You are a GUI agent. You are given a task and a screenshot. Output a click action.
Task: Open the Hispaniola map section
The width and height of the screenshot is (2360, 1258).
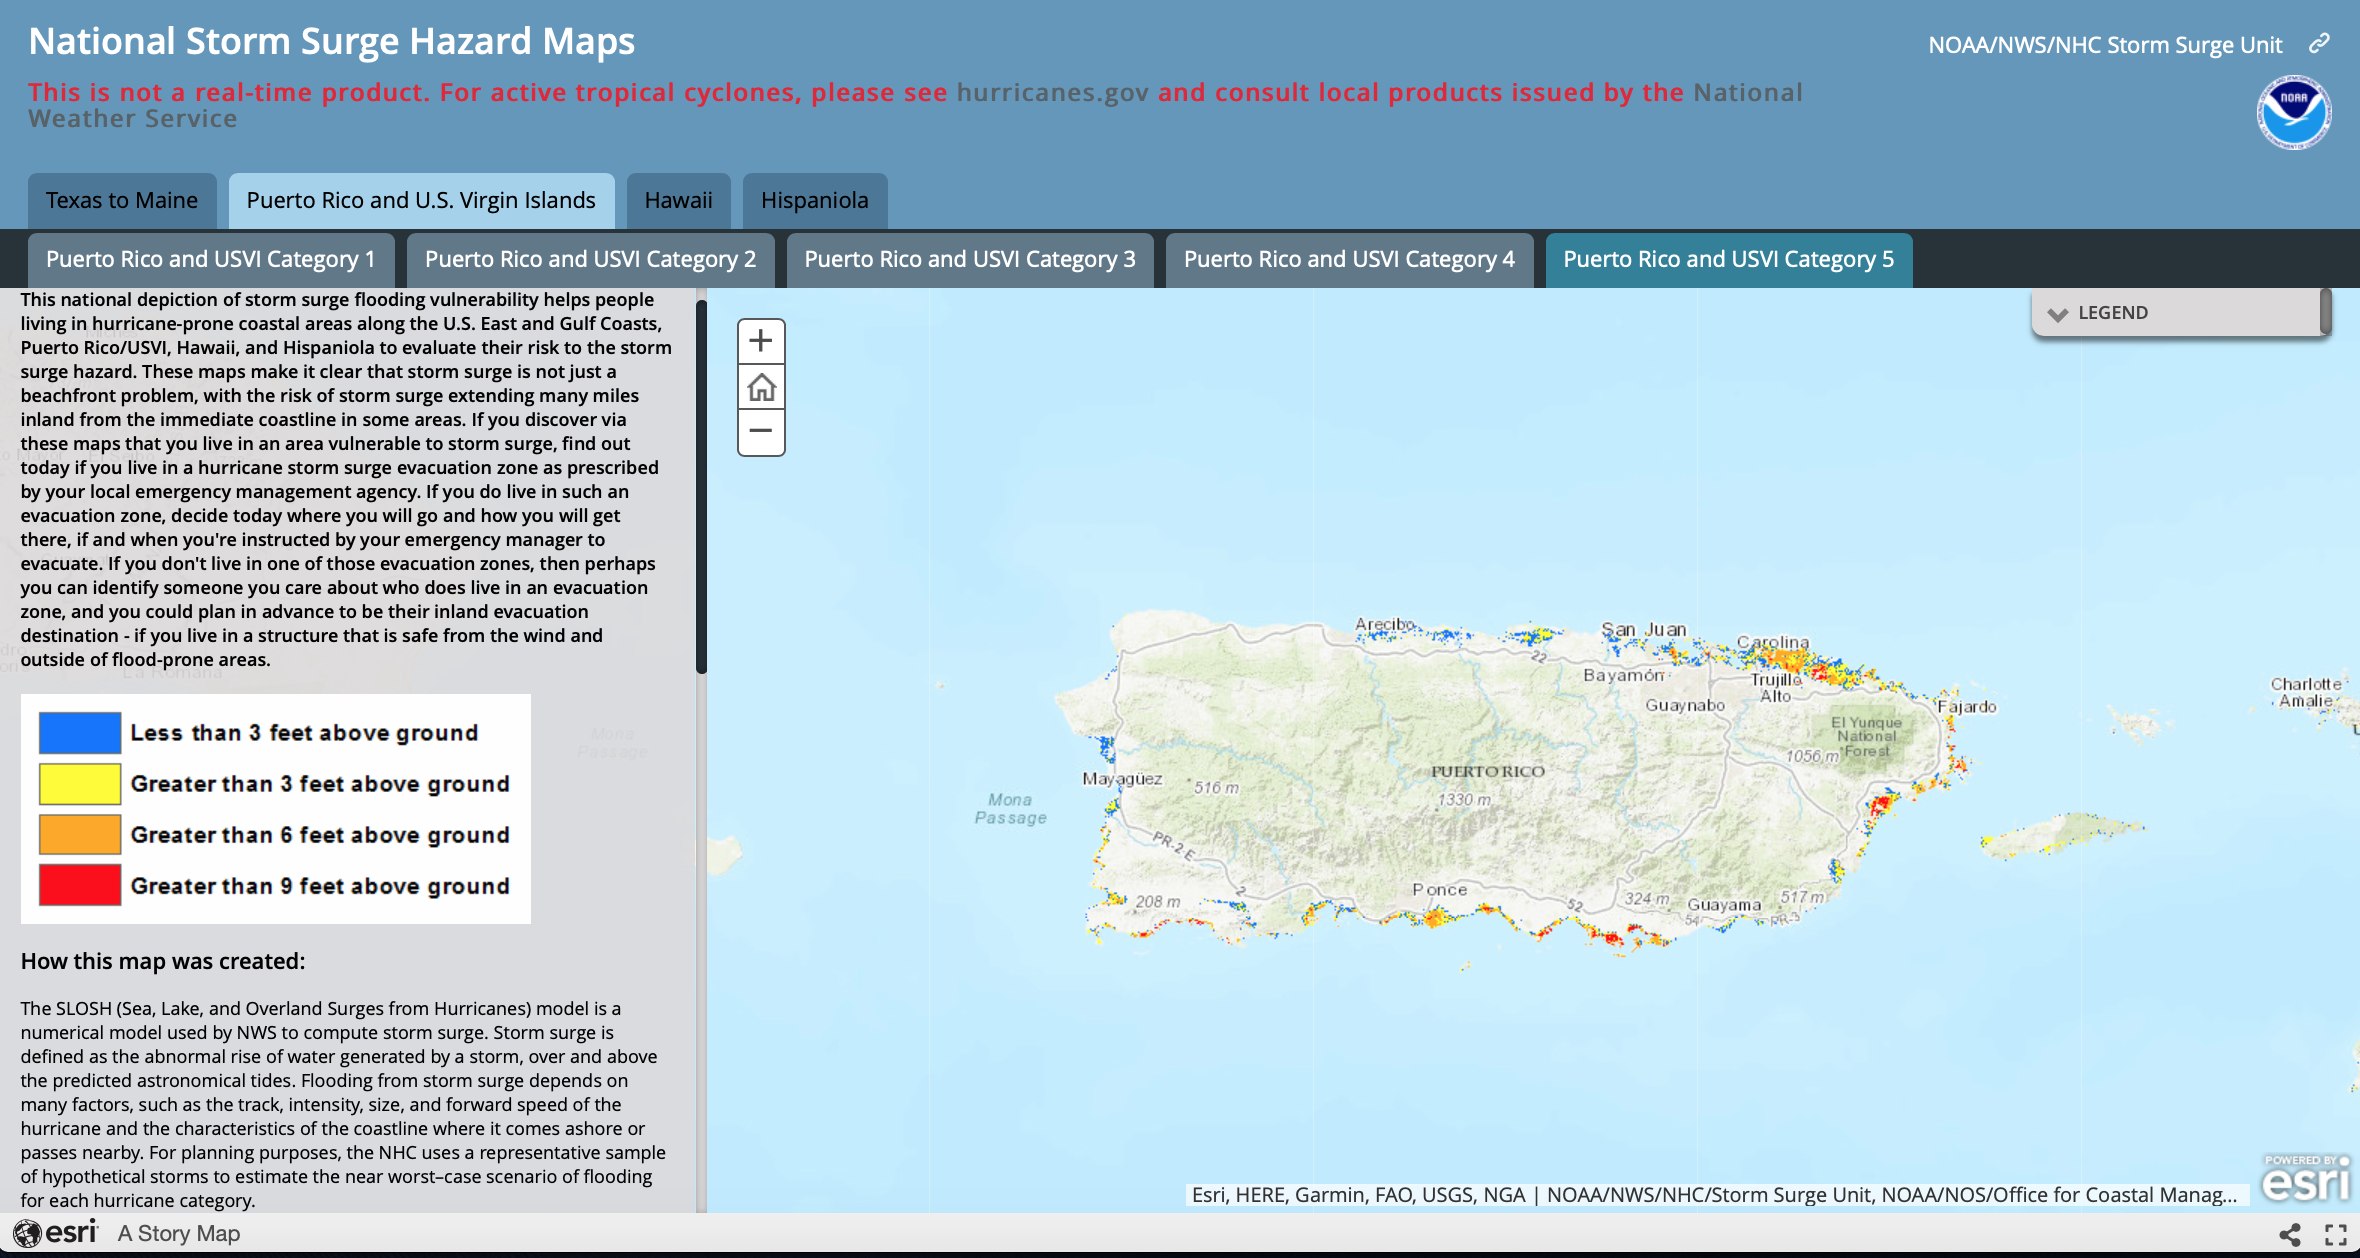point(815,200)
